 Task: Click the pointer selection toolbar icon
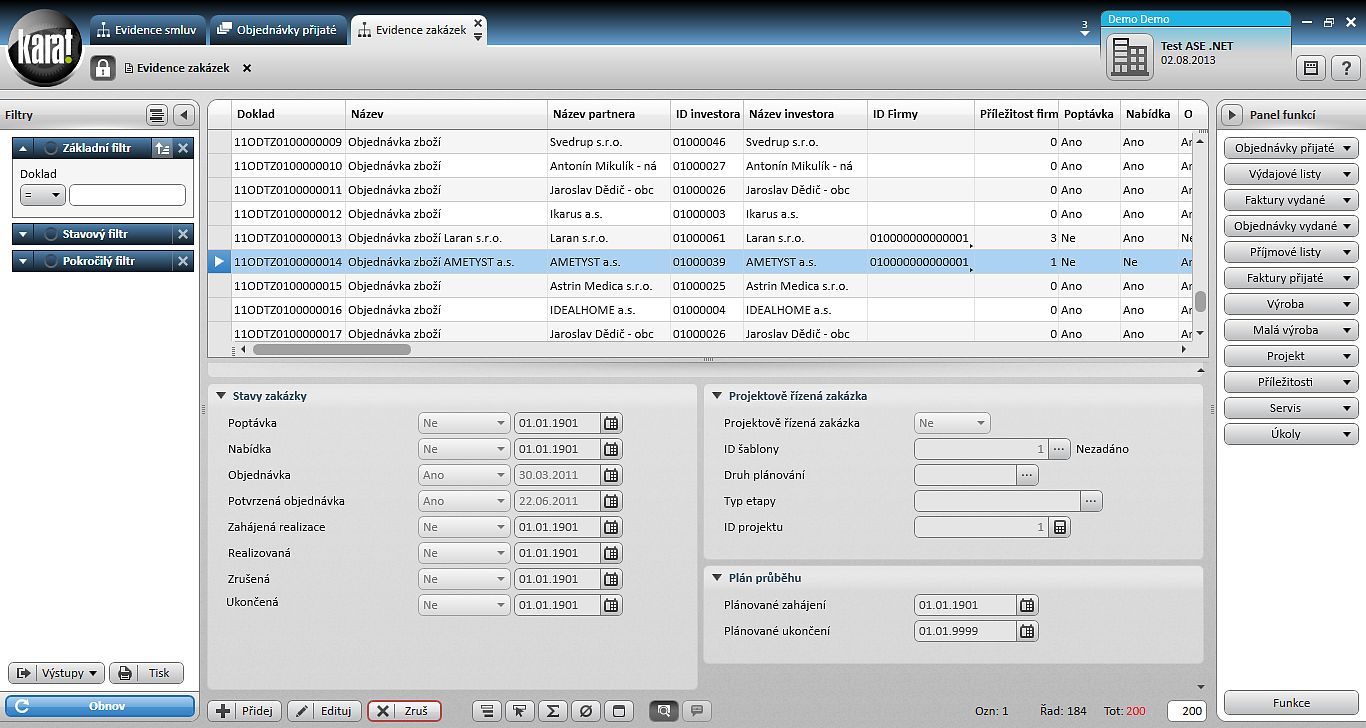click(x=518, y=711)
